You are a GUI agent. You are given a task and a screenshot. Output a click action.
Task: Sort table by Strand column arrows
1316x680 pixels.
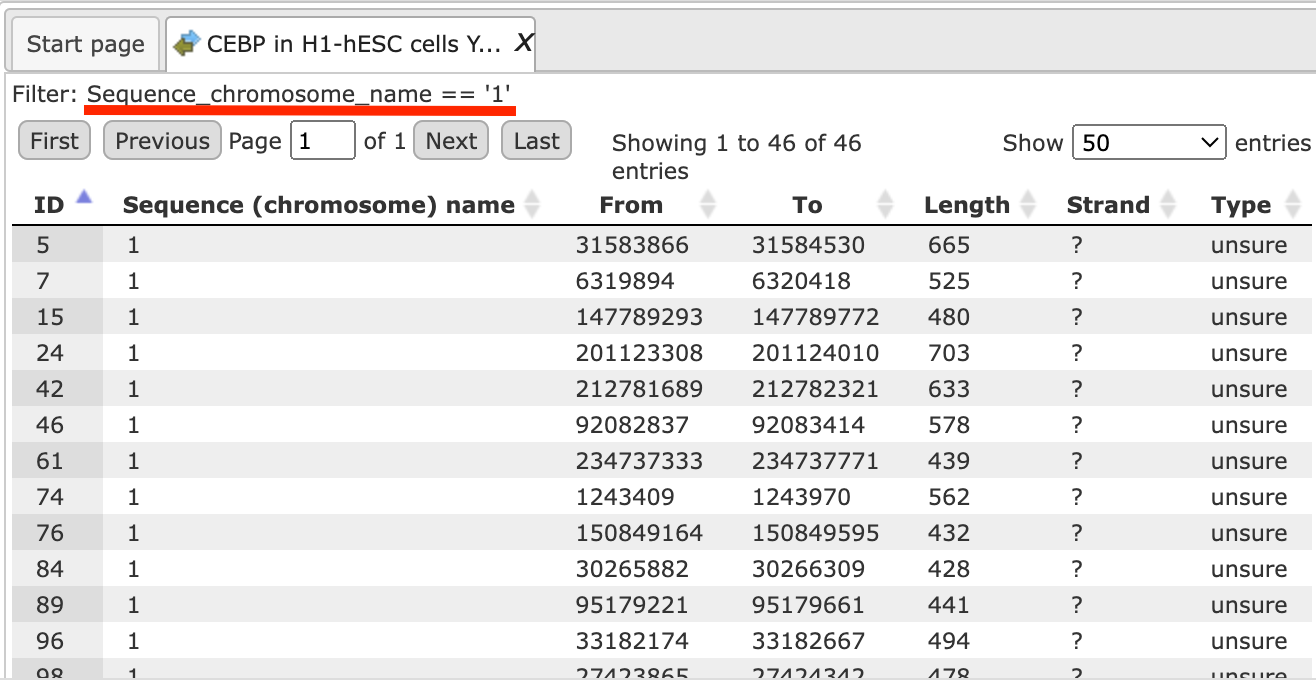point(1168,205)
